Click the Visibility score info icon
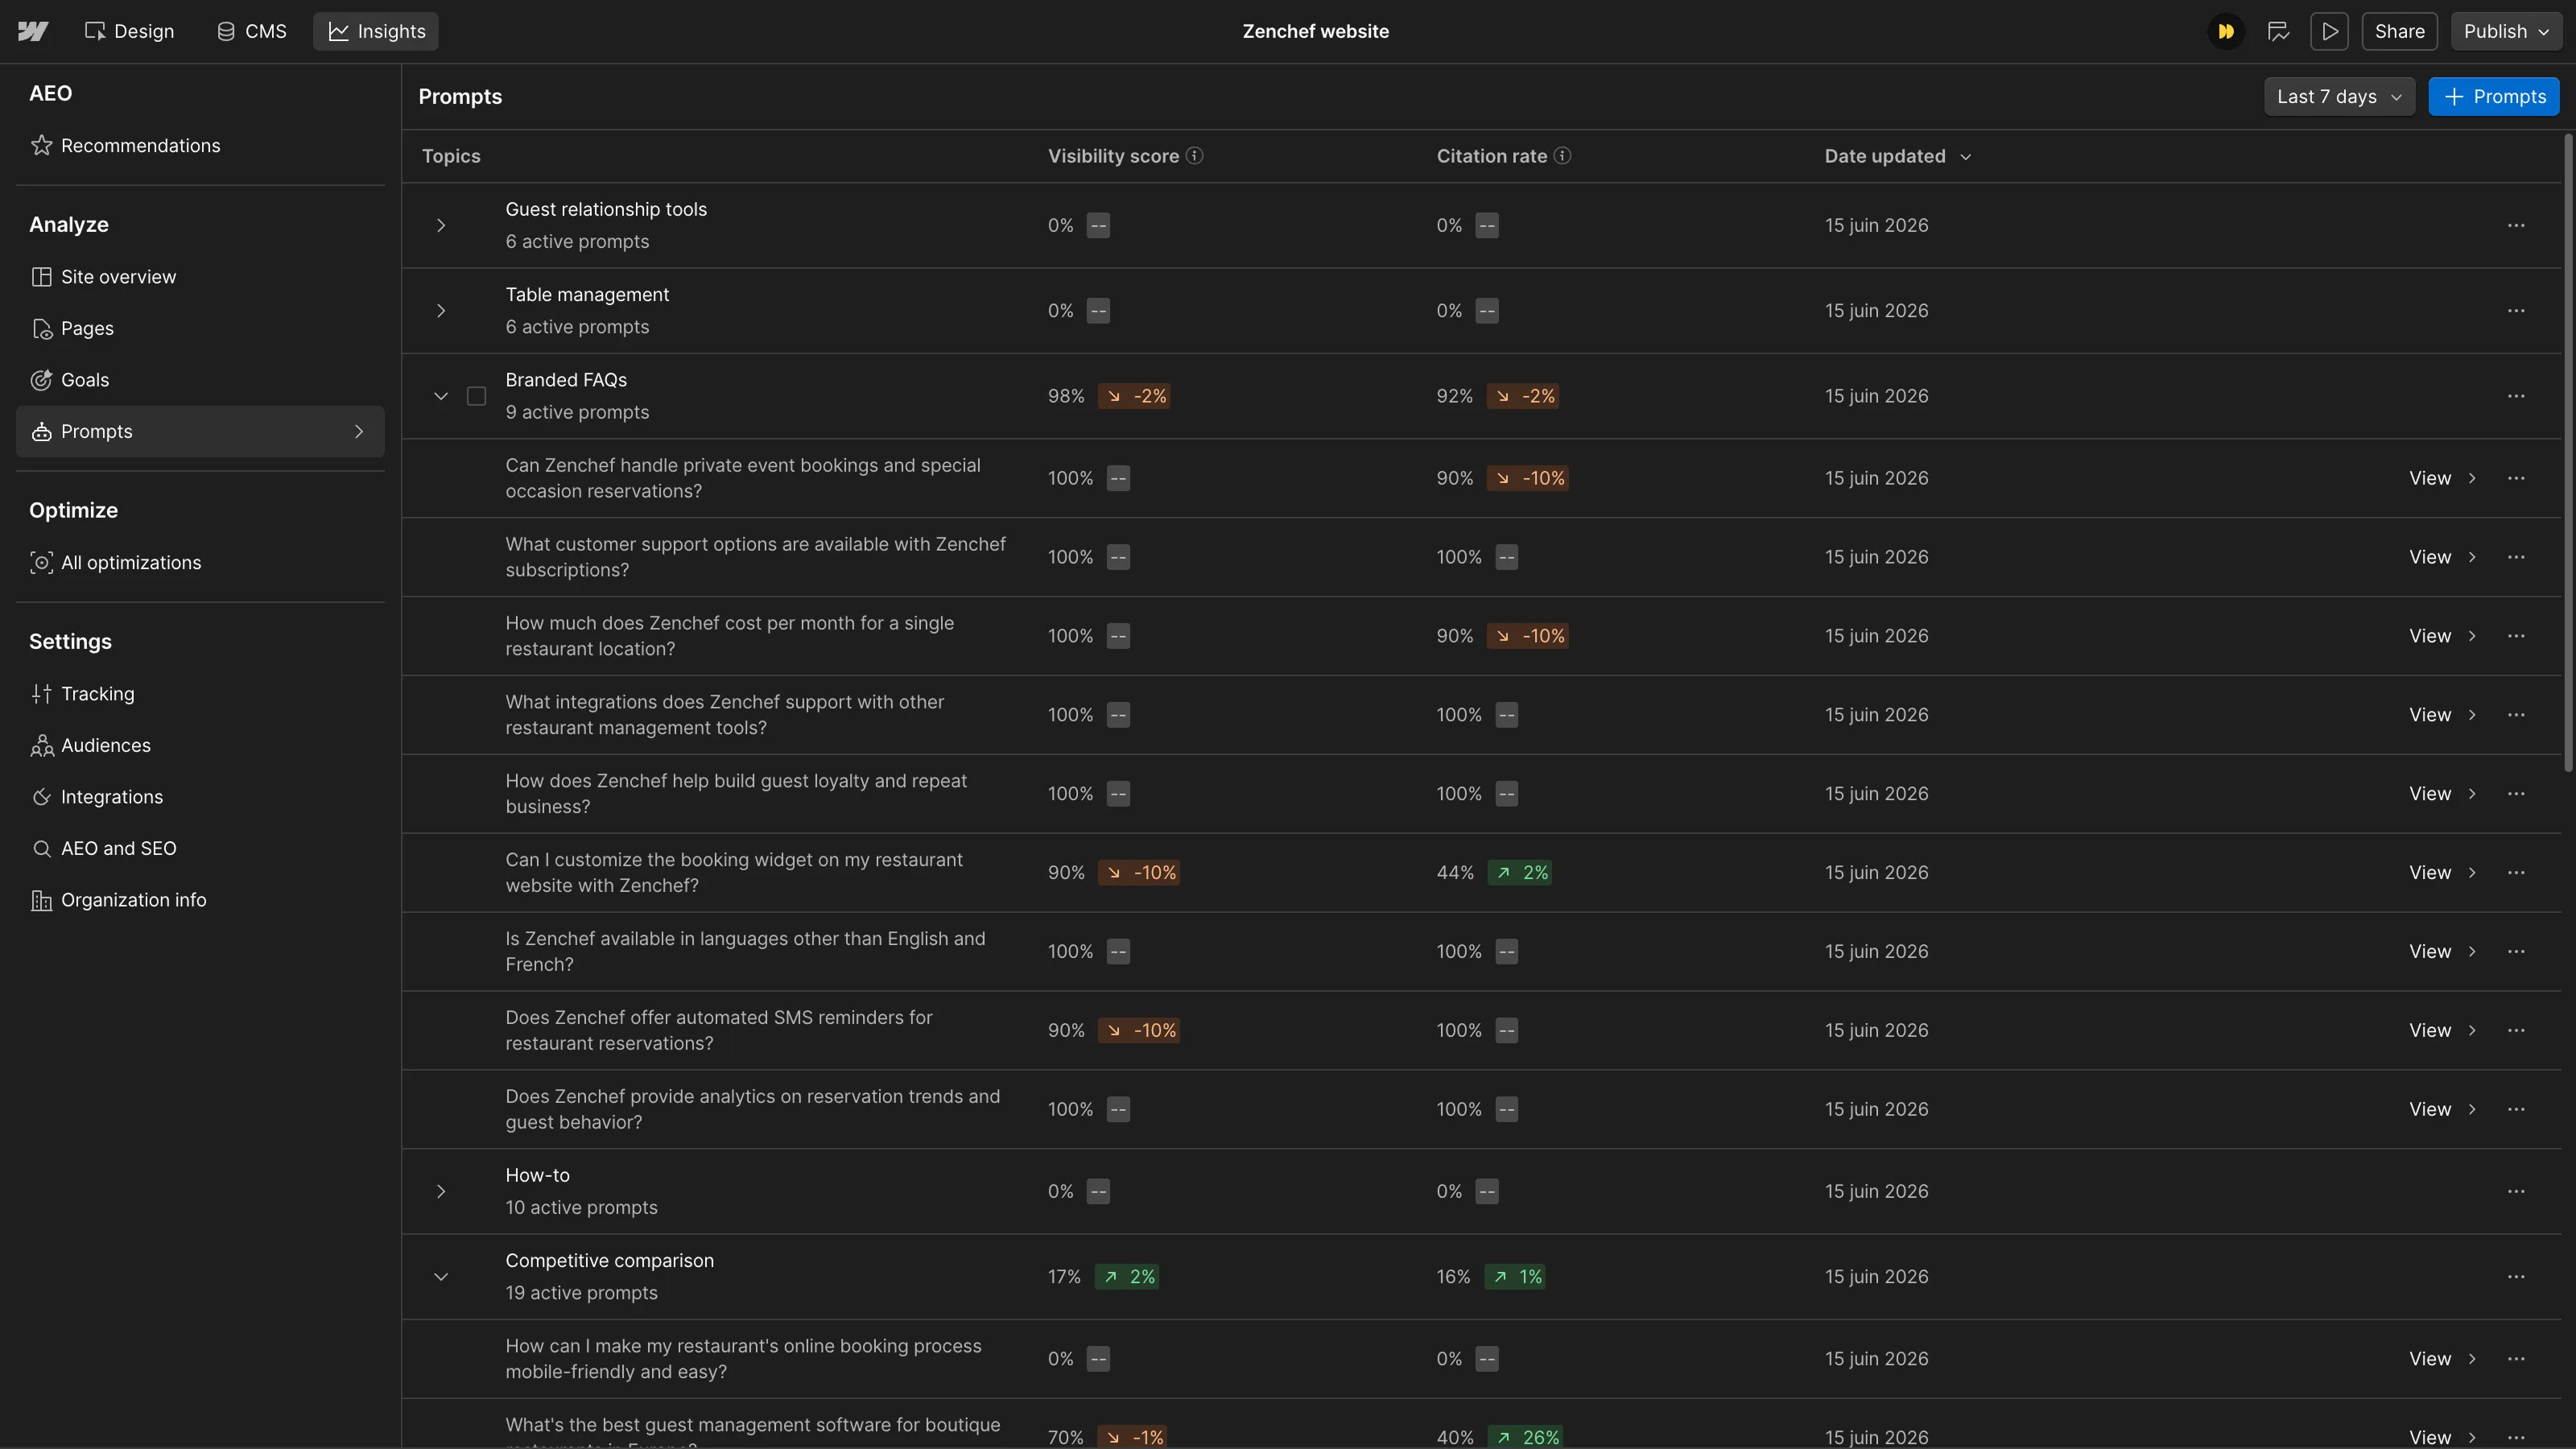 tap(1194, 156)
